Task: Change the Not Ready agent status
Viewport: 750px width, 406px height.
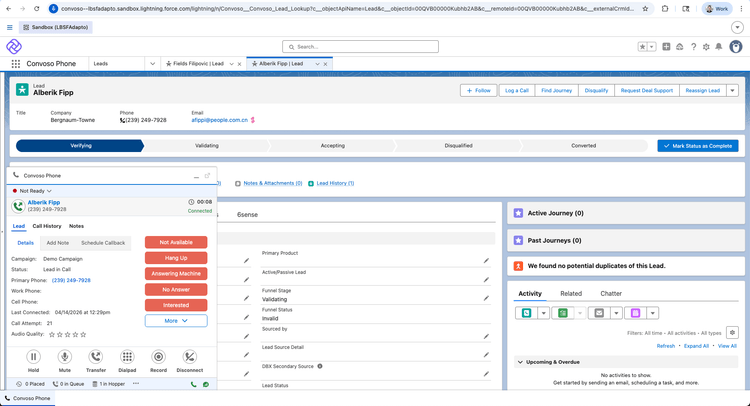Action: tap(33, 191)
